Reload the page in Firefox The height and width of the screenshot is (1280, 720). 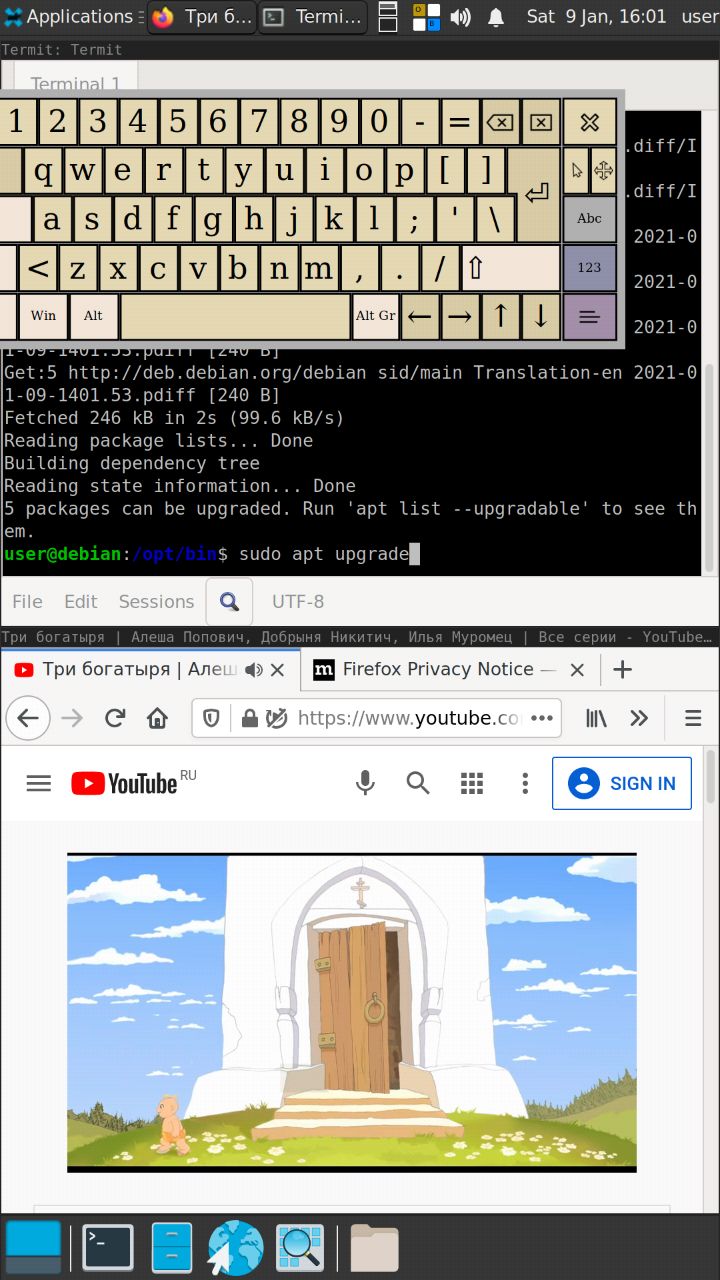pyautogui.click(x=115, y=718)
